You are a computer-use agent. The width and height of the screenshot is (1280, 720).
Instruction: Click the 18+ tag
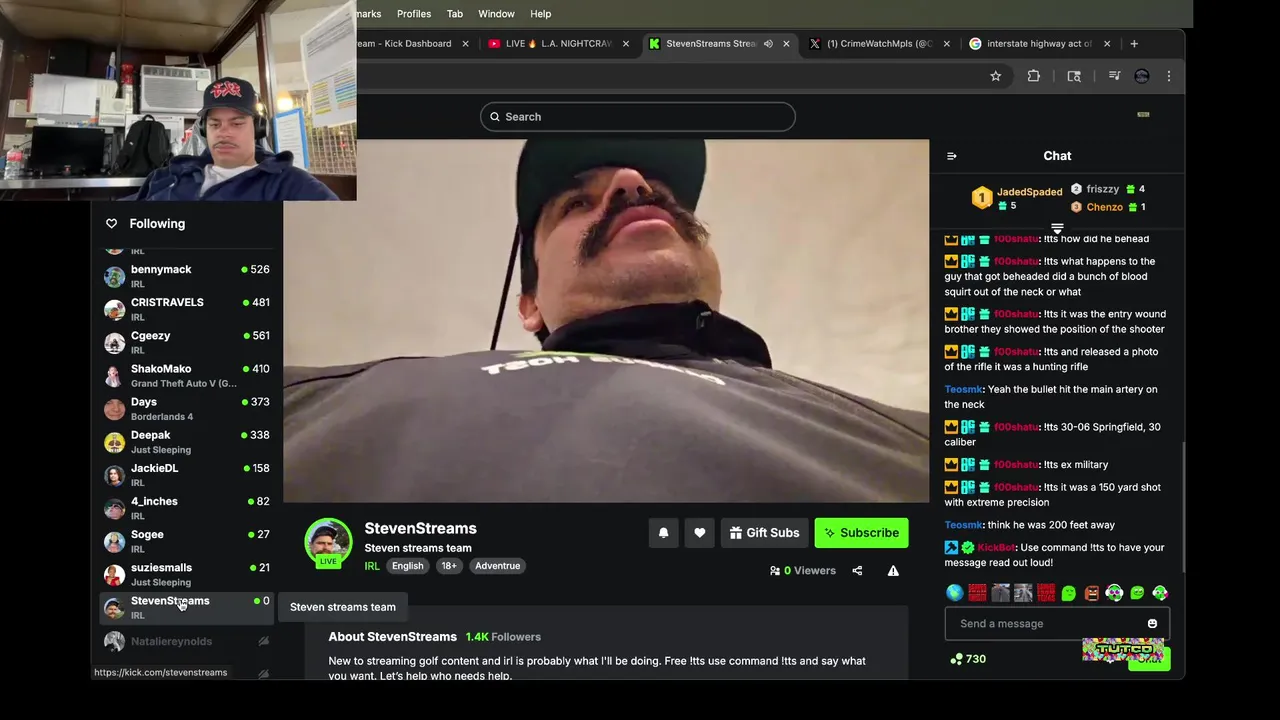449,566
